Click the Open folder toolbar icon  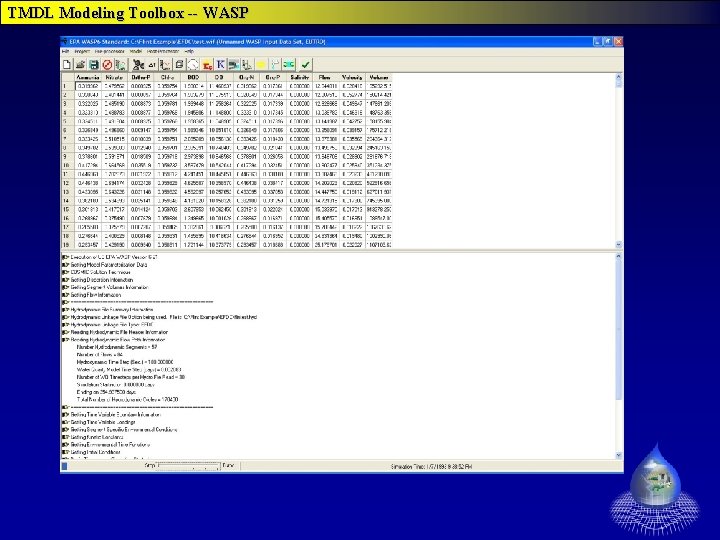pyautogui.click(x=80, y=65)
